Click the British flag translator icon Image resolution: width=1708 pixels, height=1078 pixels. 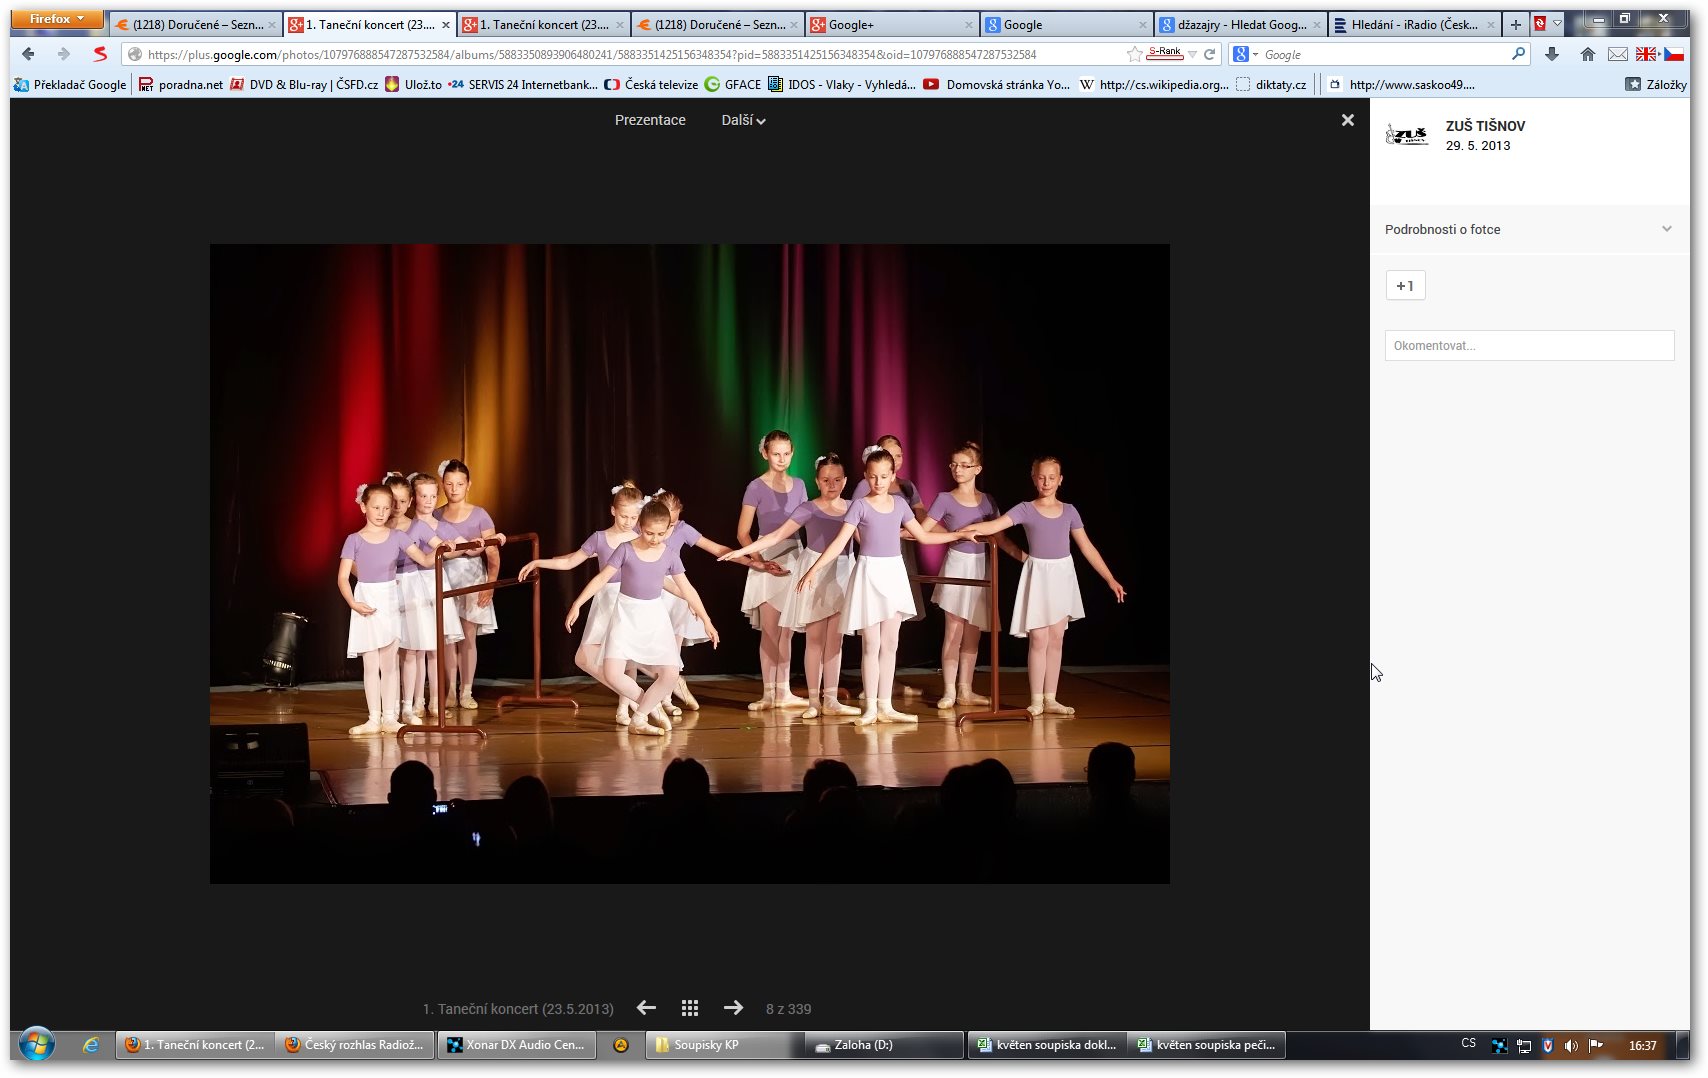(x=1646, y=54)
